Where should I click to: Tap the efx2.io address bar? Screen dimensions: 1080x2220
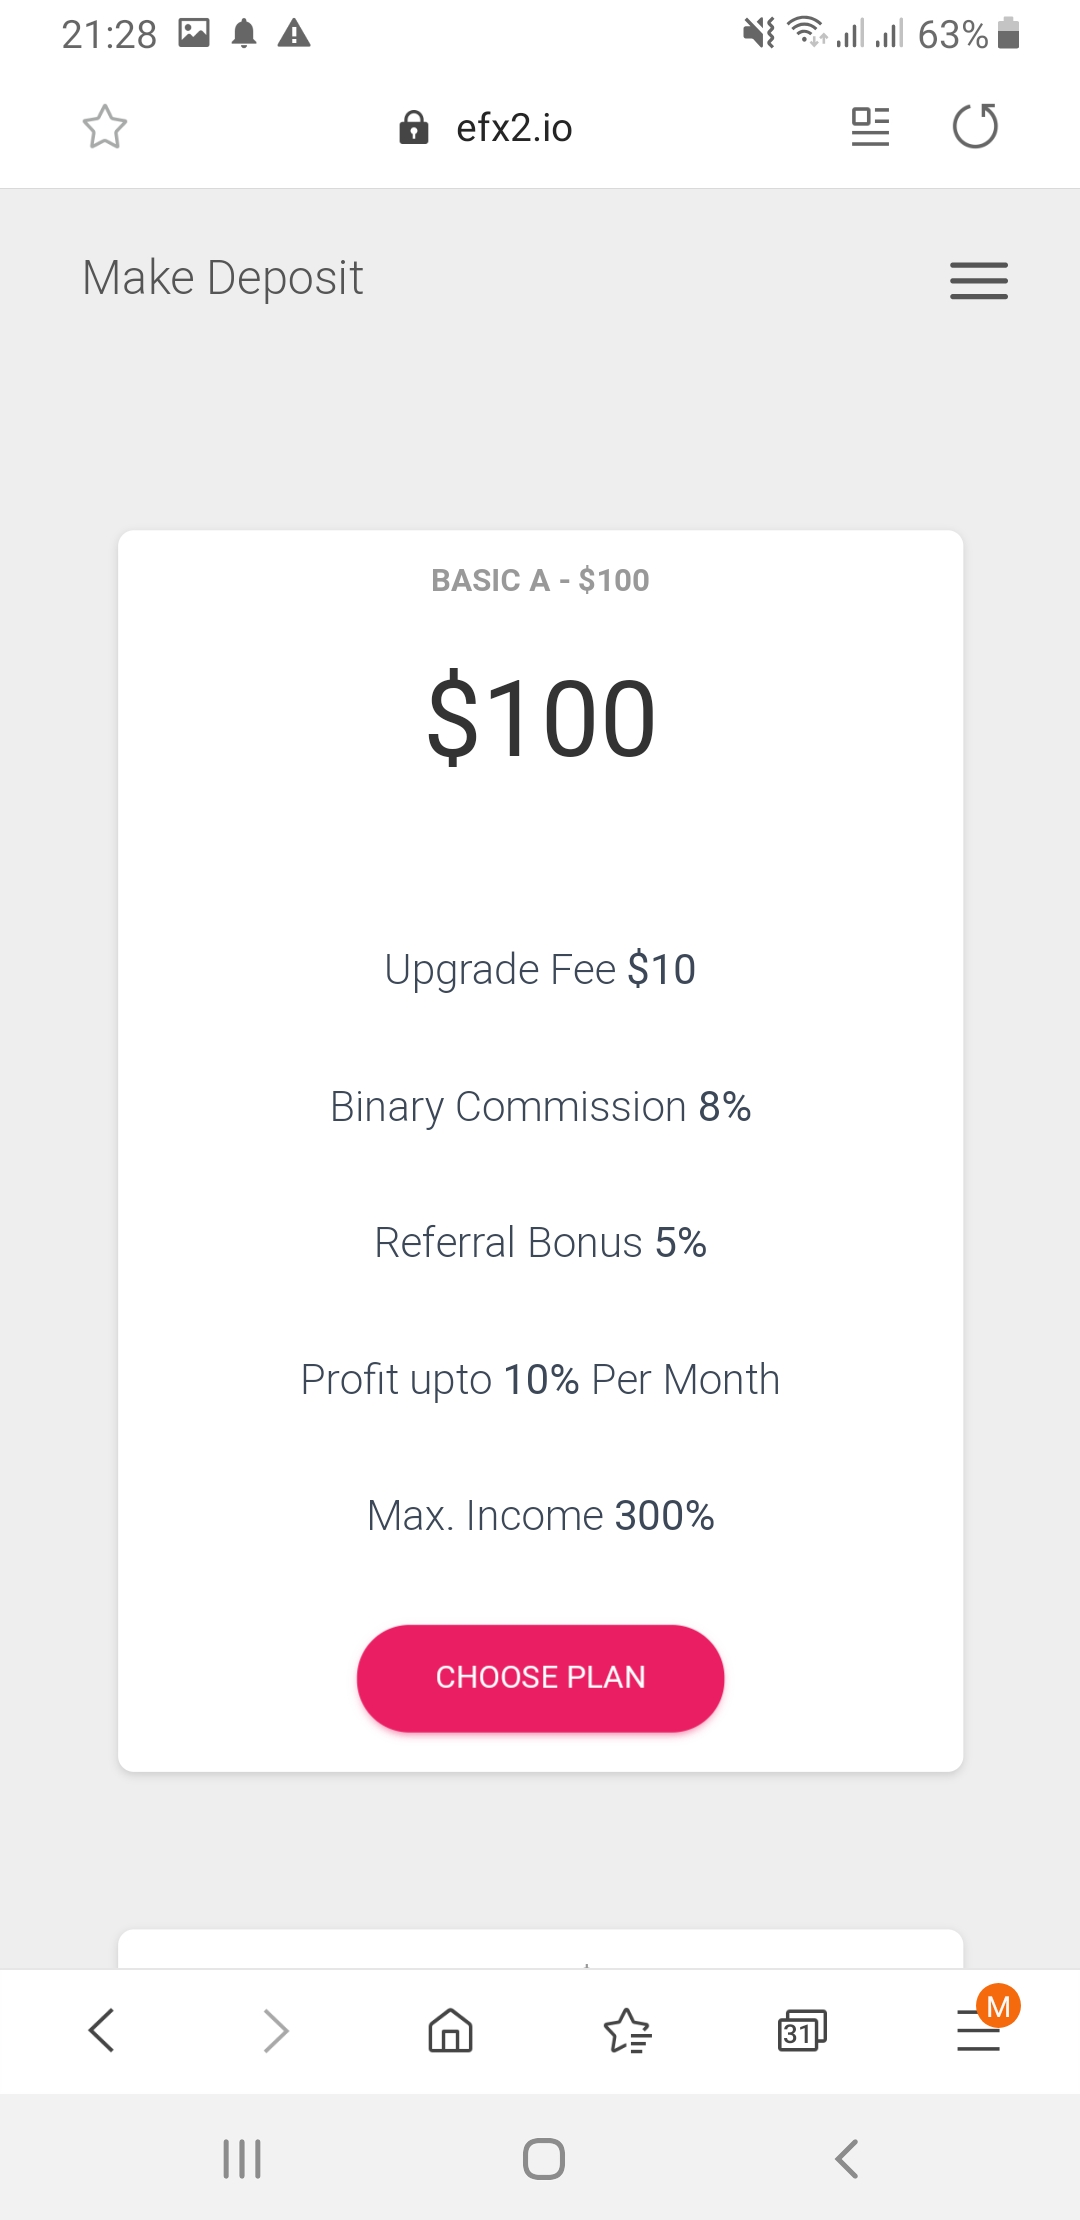coord(514,128)
